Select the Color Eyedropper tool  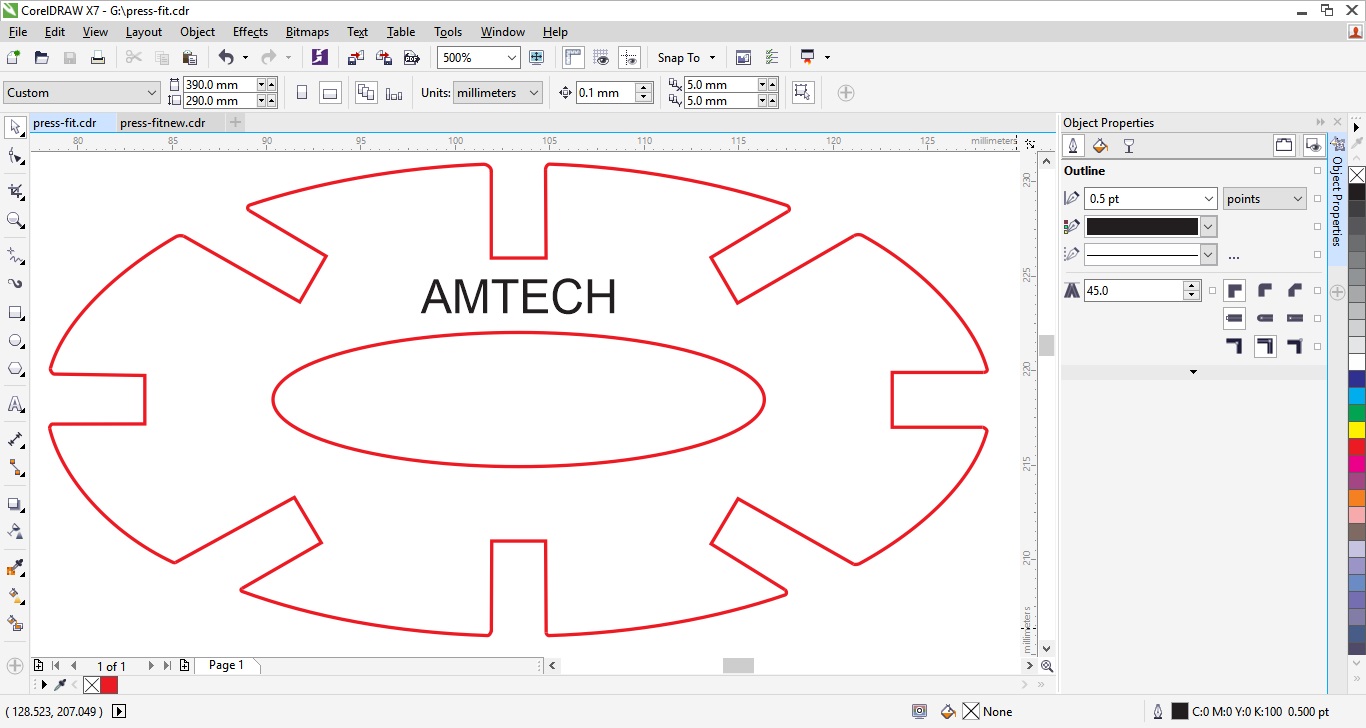[16, 568]
